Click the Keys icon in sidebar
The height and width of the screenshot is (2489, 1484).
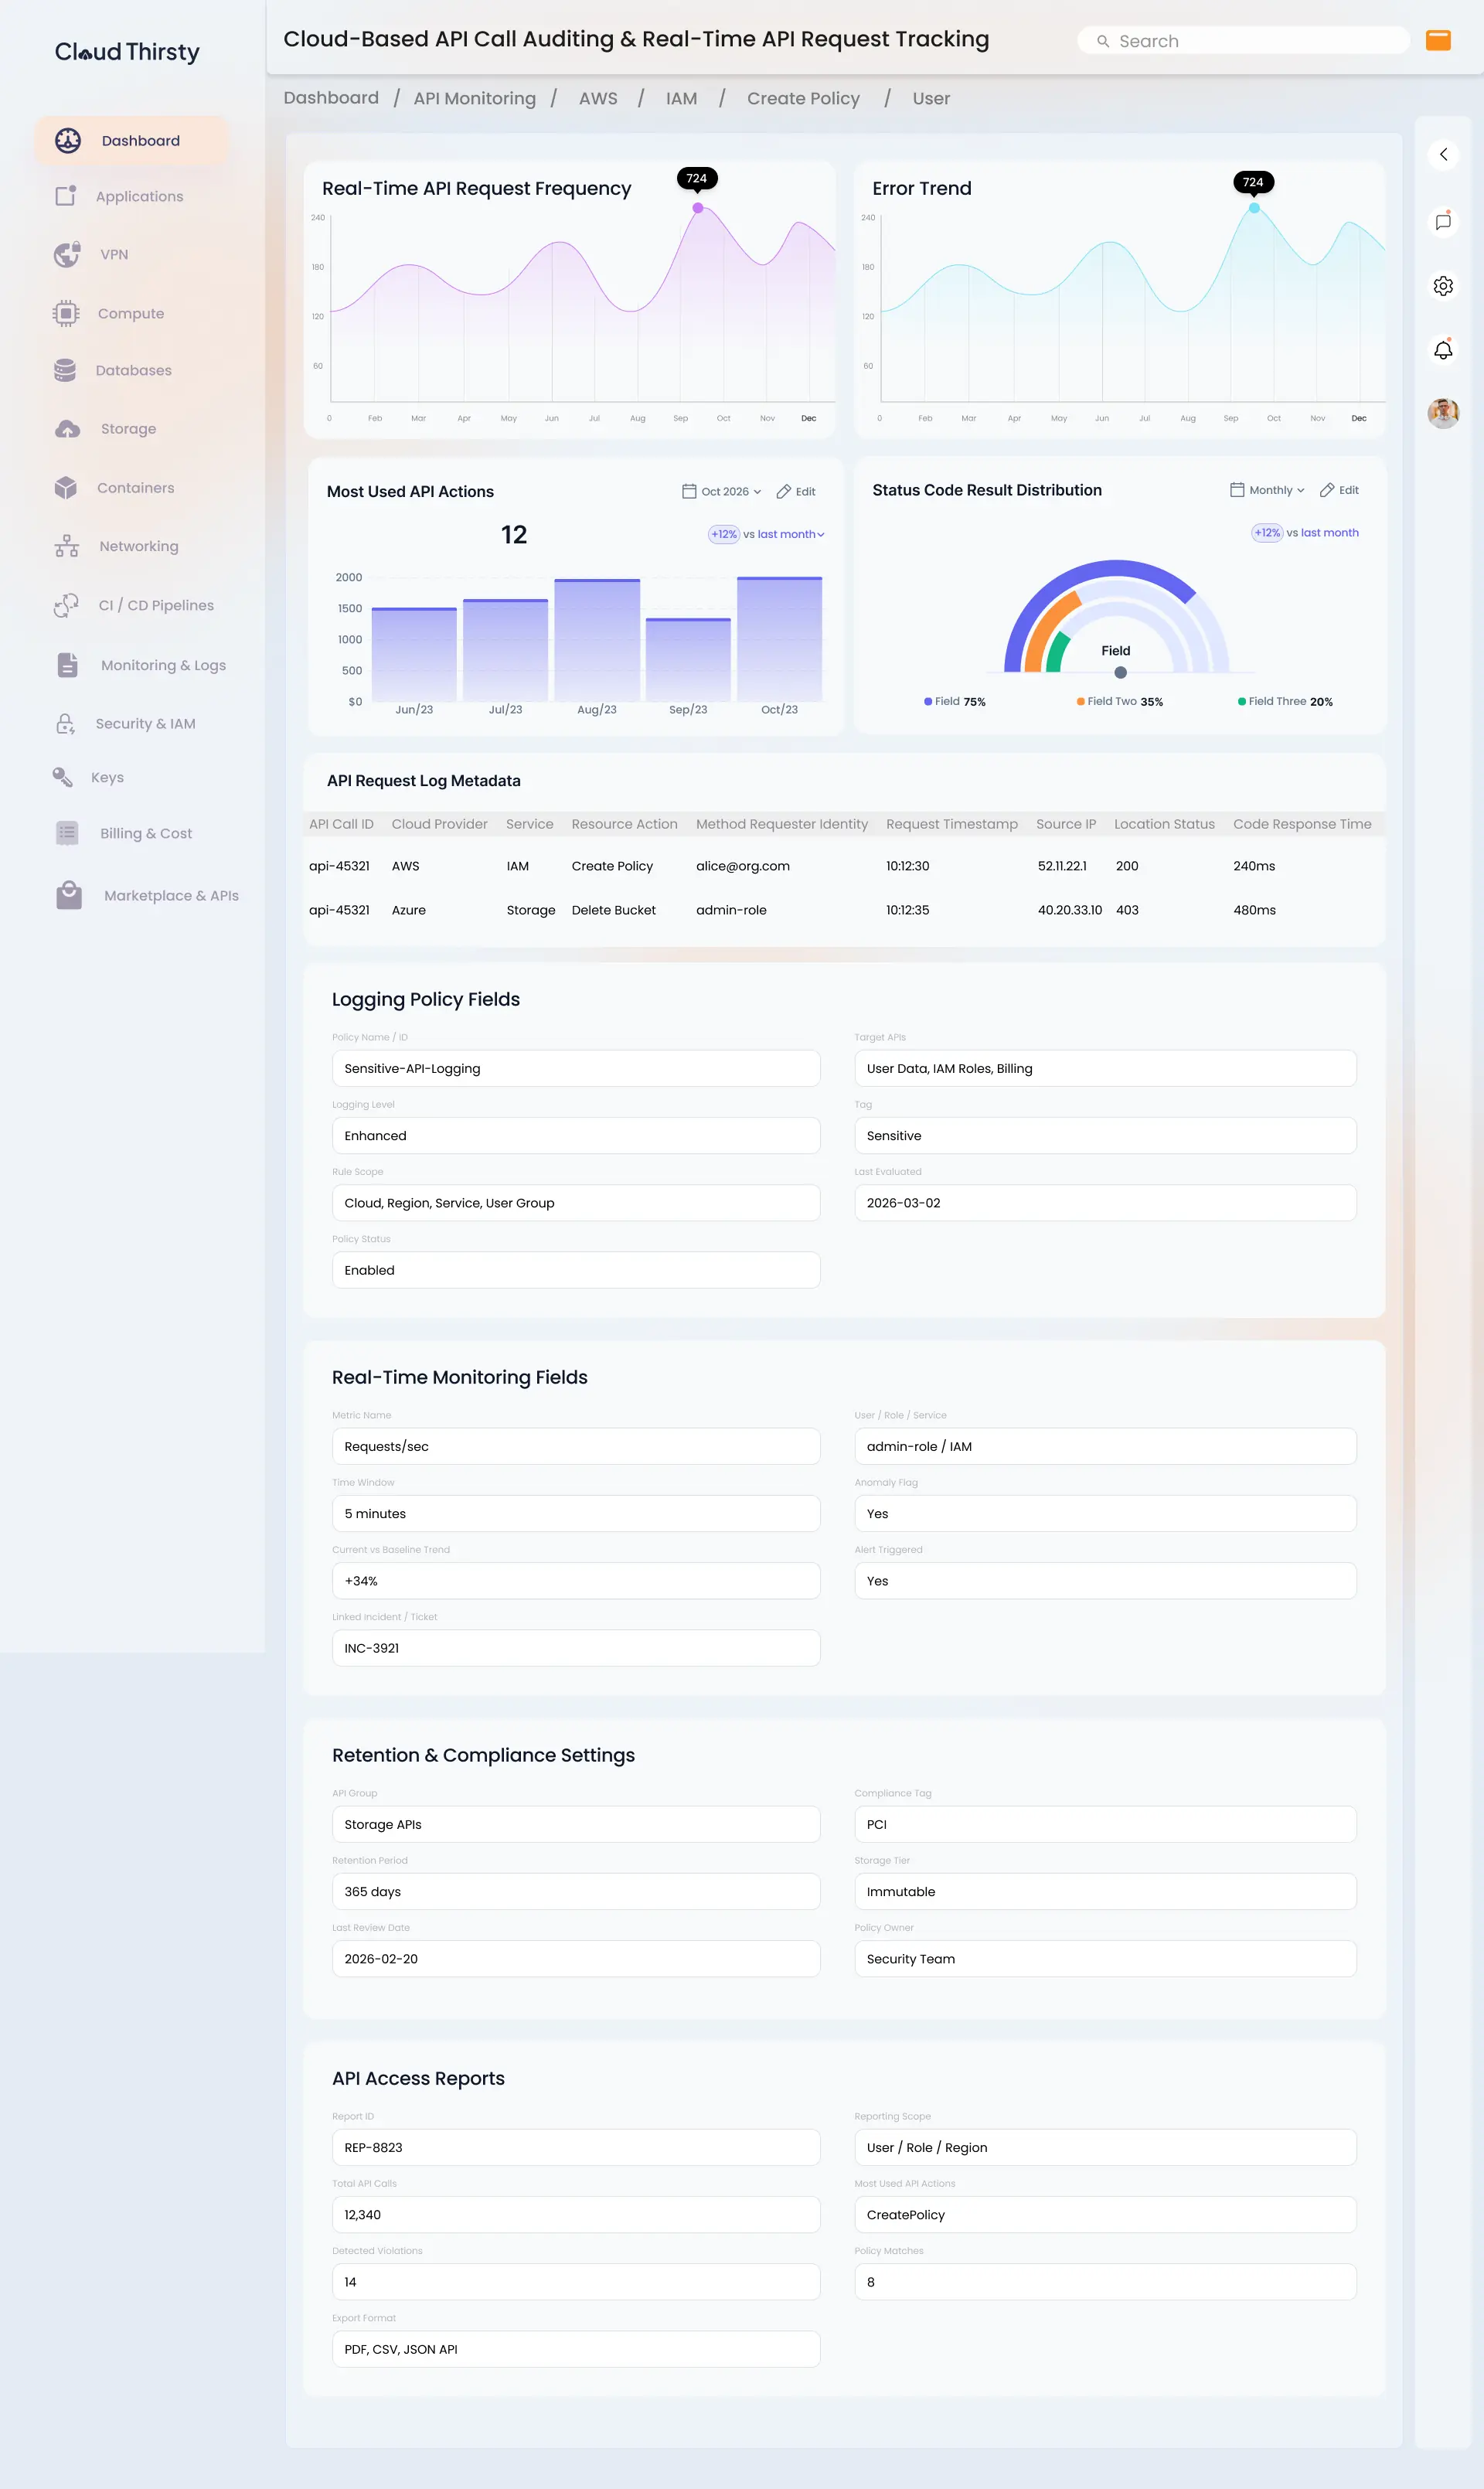point(62,777)
